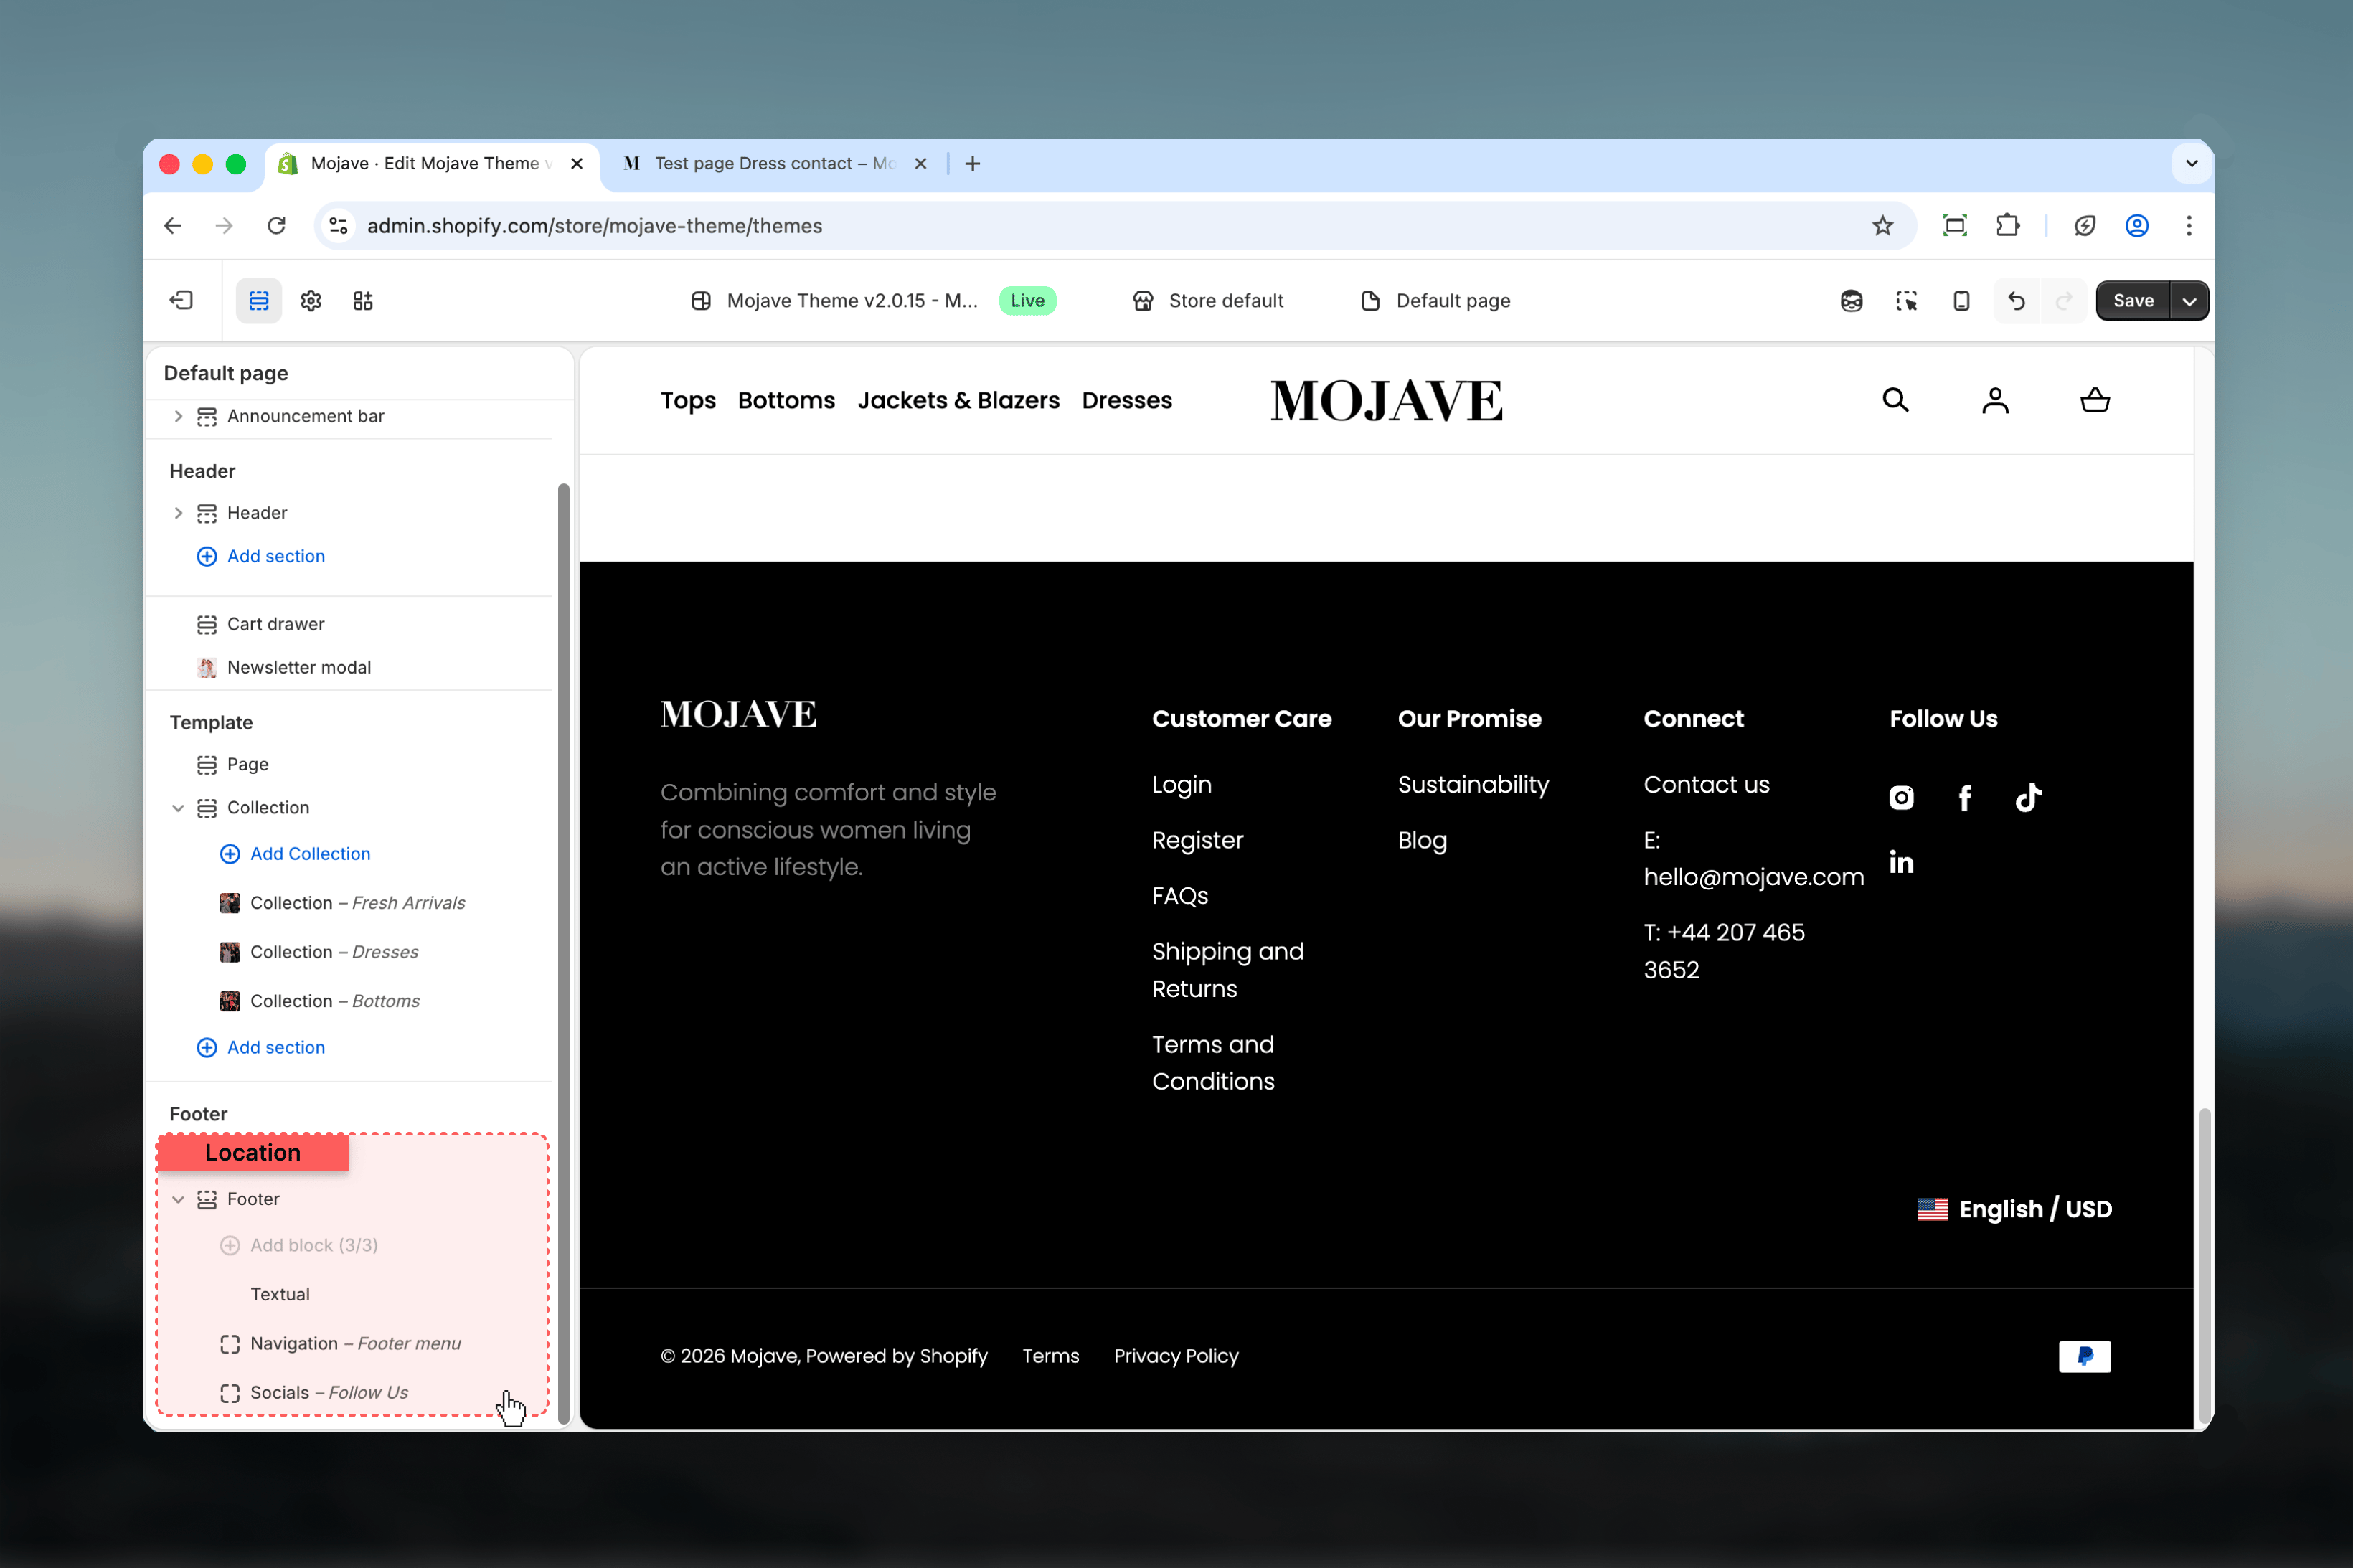The width and height of the screenshot is (2353, 1568).
Task: Click the Shipping and Returns link
Action: [x=1227, y=970]
